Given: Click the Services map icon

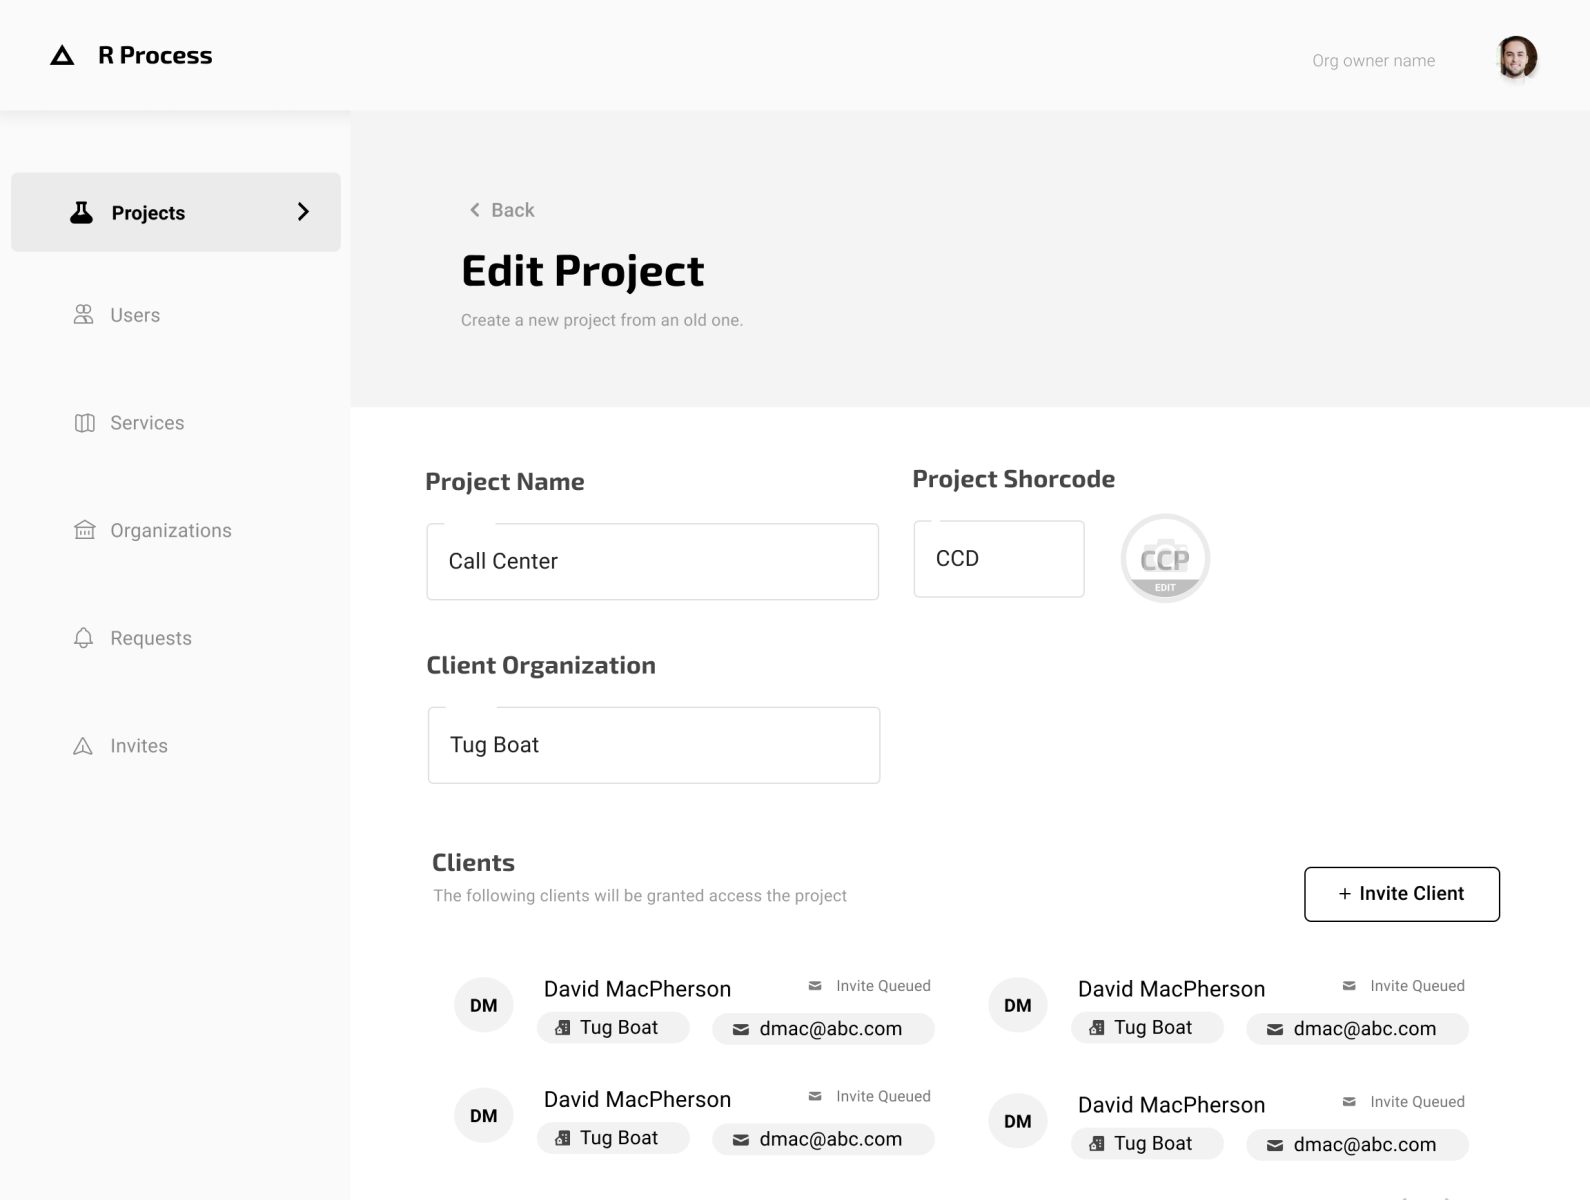Looking at the screenshot, I should tap(85, 423).
